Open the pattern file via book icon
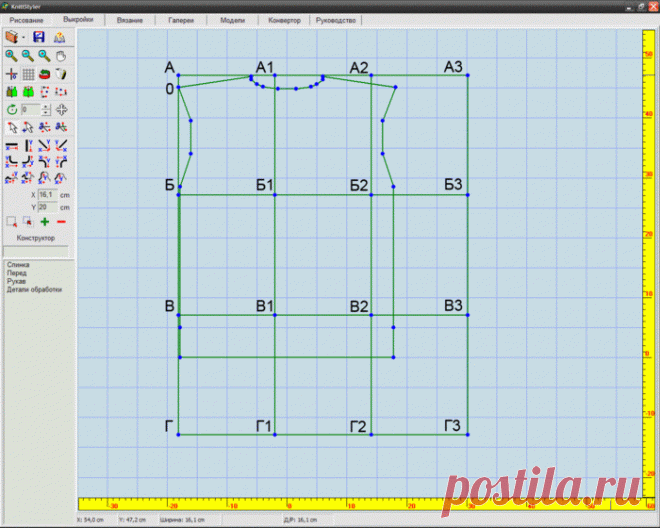The height and width of the screenshot is (528, 660). tap(11, 37)
